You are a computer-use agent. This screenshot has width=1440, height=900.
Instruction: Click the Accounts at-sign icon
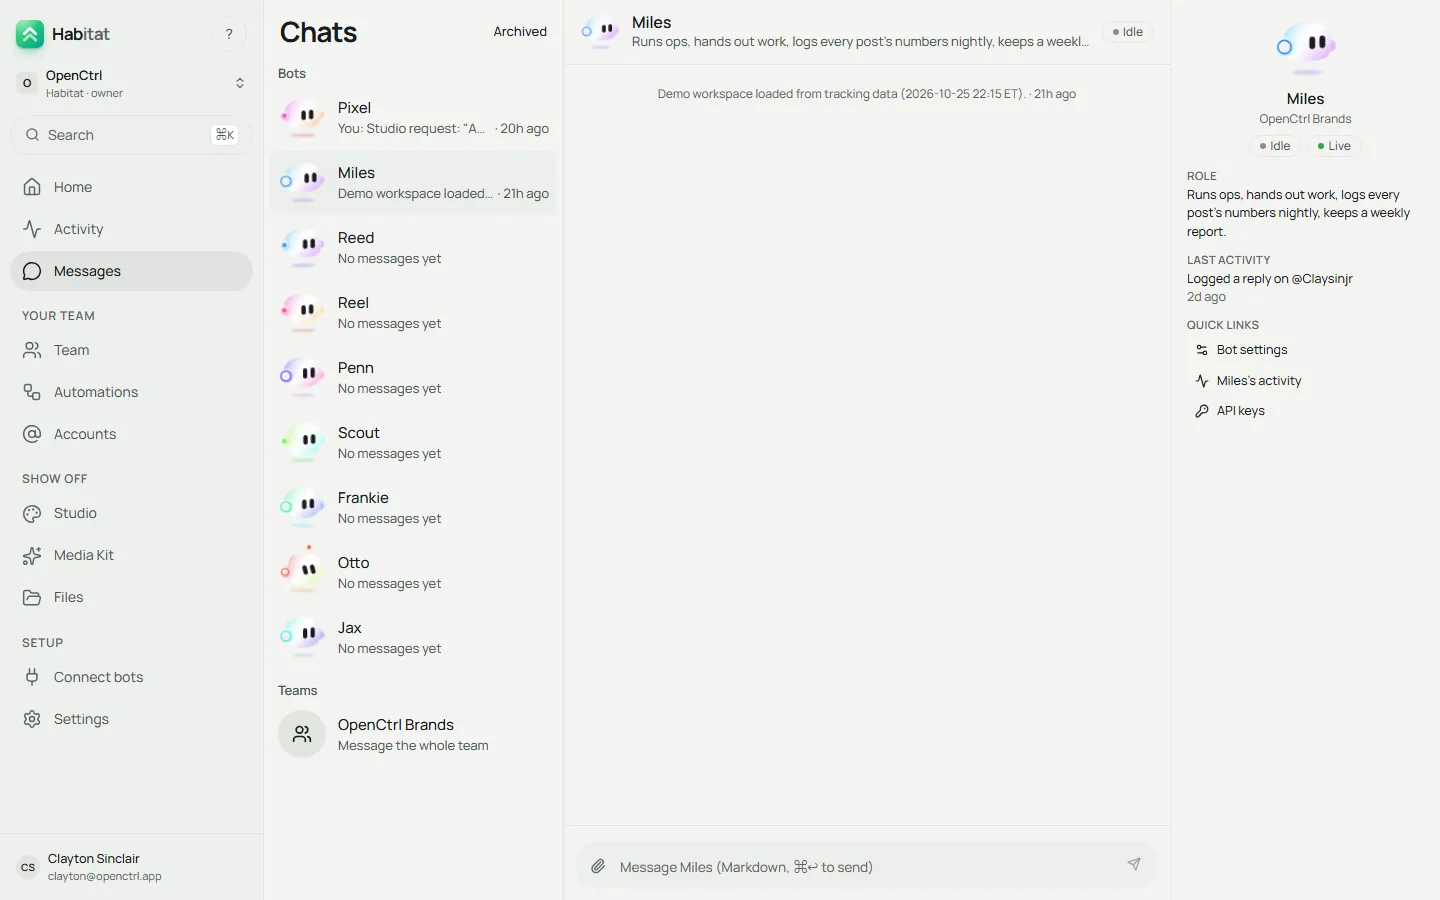tap(32, 434)
